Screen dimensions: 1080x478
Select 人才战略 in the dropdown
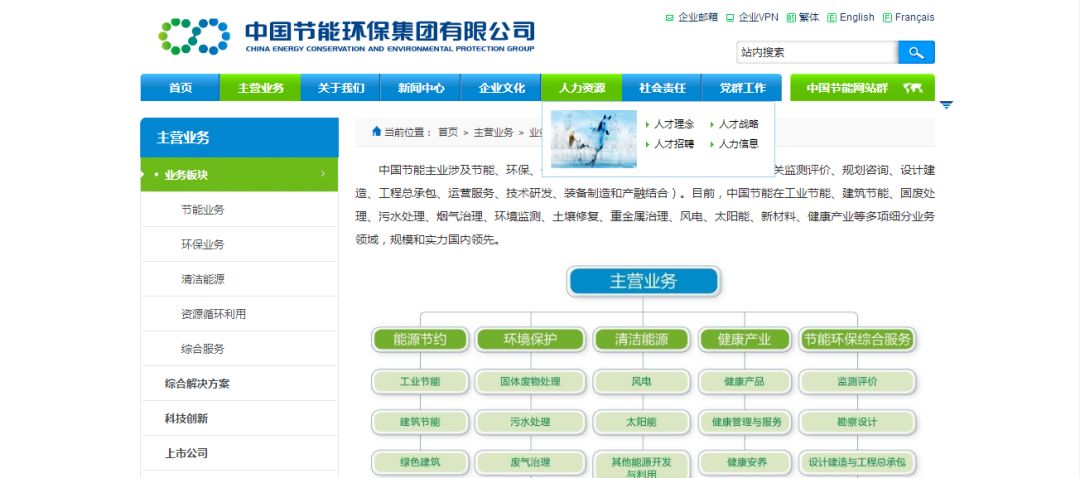738,125
